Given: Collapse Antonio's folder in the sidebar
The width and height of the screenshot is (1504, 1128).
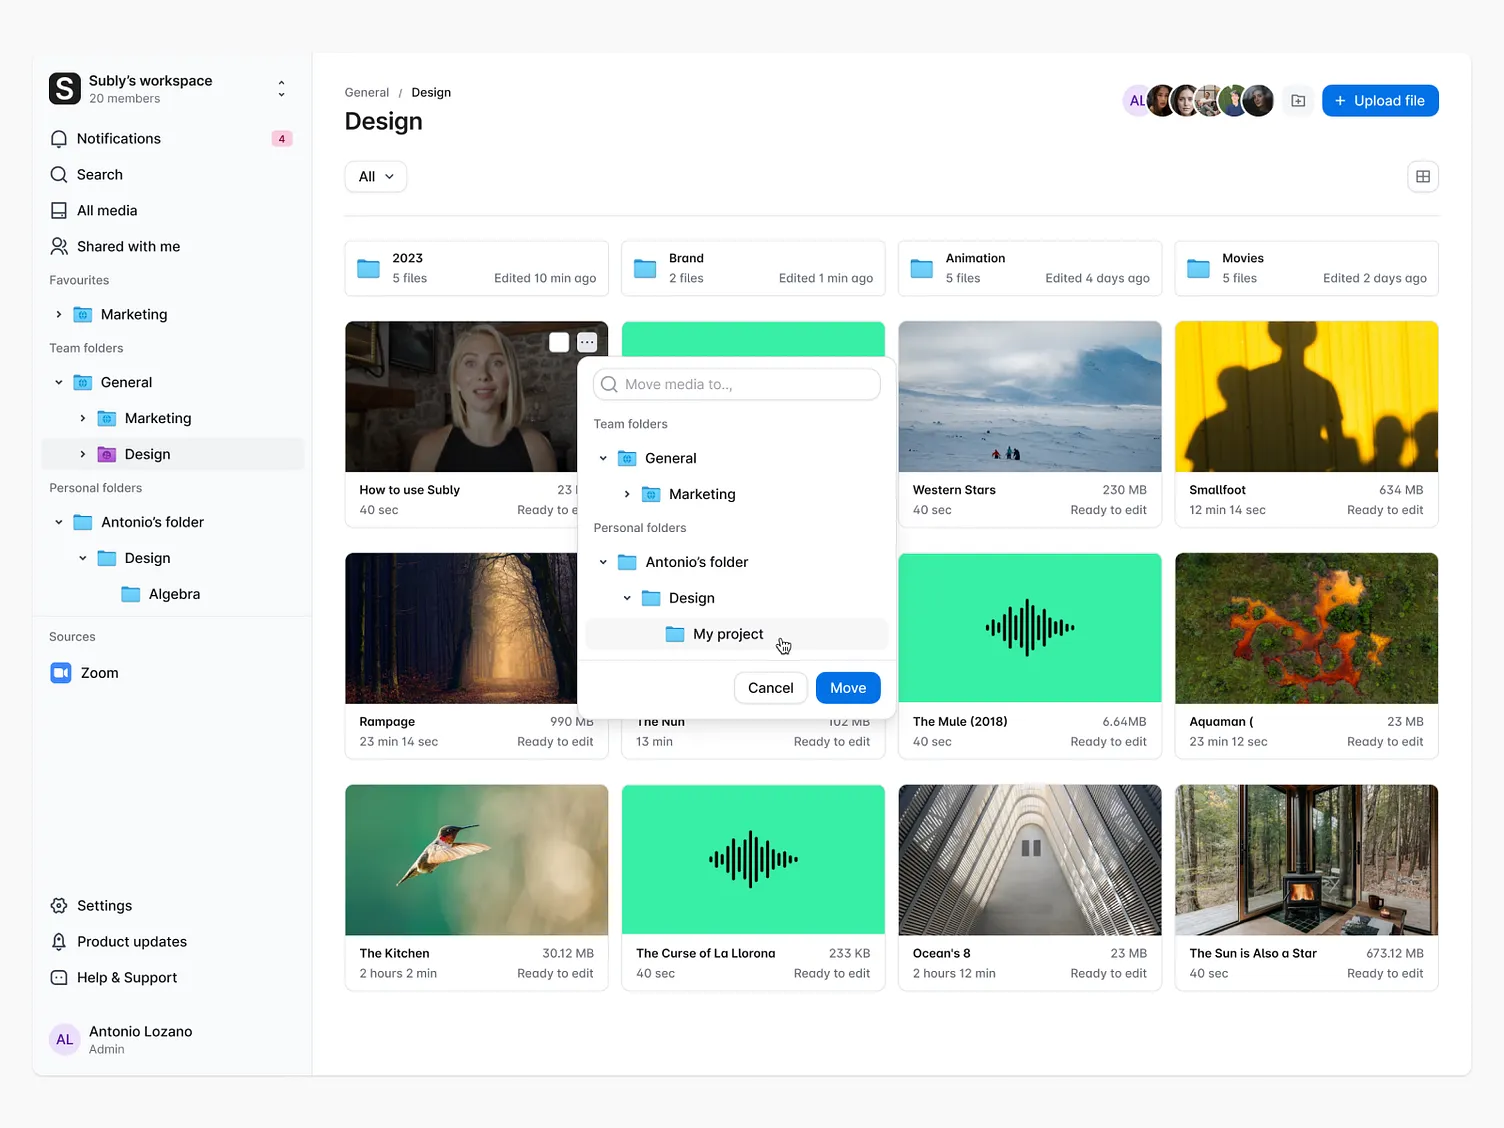Looking at the screenshot, I should pos(59,521).
